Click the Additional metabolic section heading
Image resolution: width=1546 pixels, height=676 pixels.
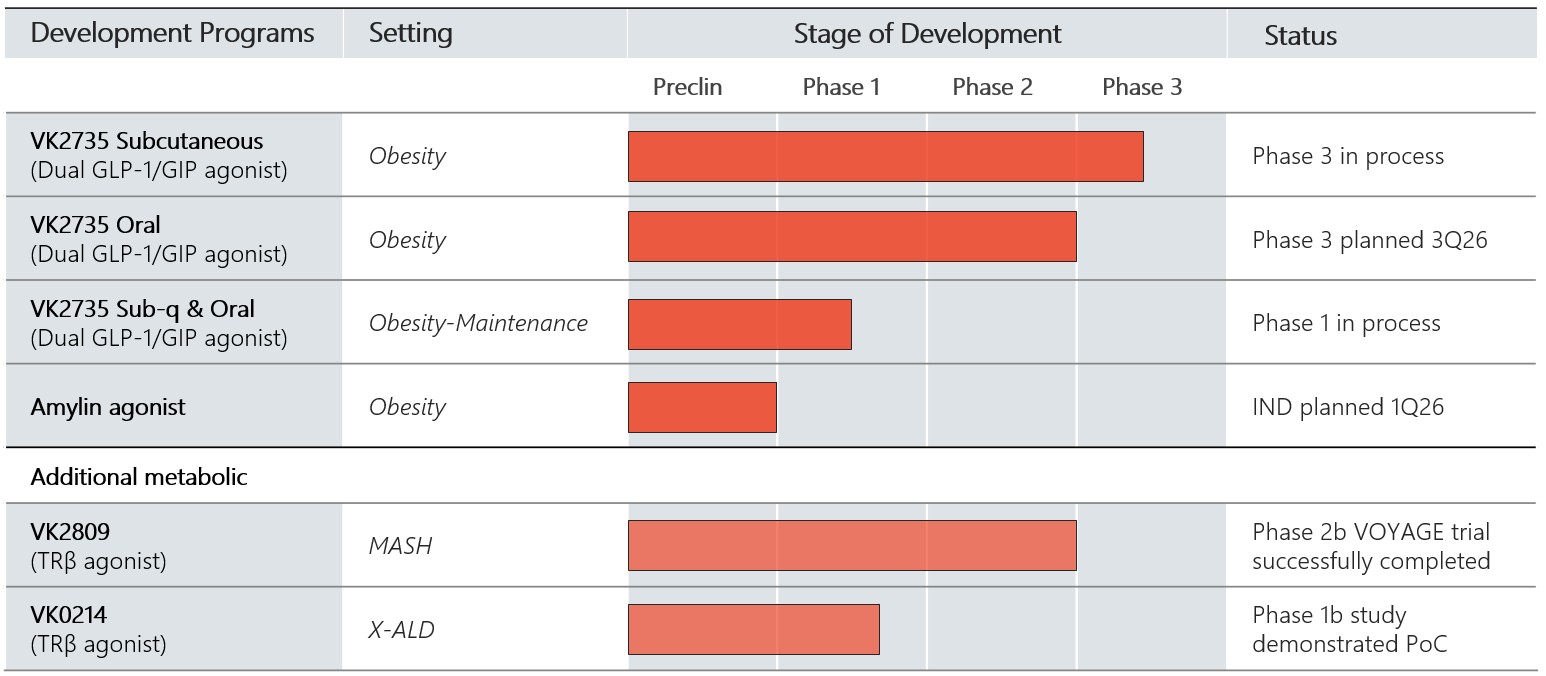pos(139,476)
